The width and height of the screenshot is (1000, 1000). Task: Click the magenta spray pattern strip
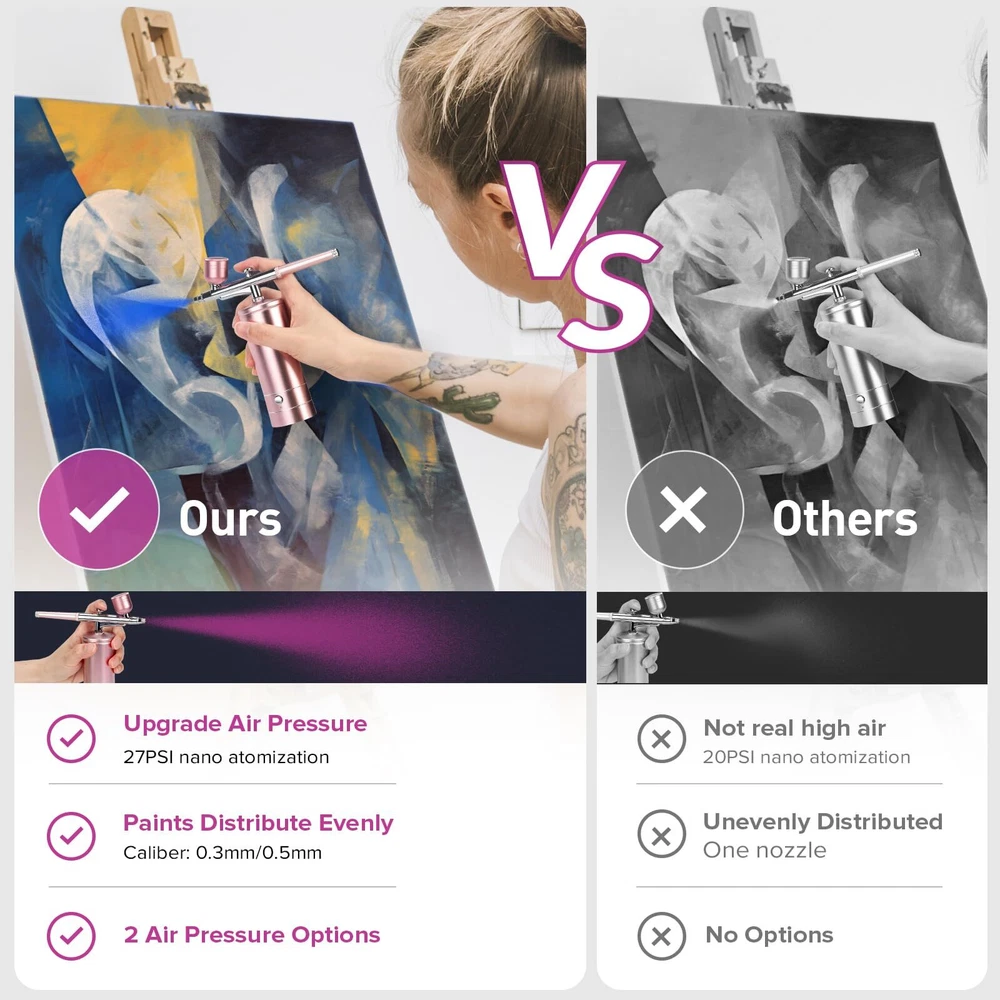tap(300, 637)
